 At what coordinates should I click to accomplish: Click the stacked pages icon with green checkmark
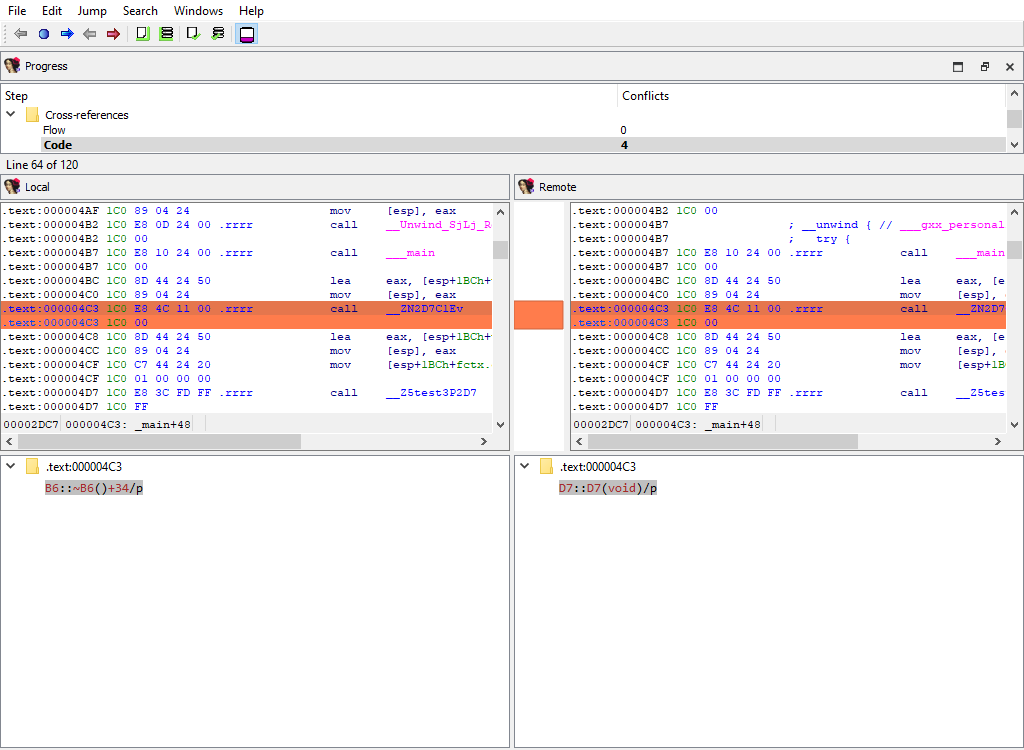click(x=218, y=34)
